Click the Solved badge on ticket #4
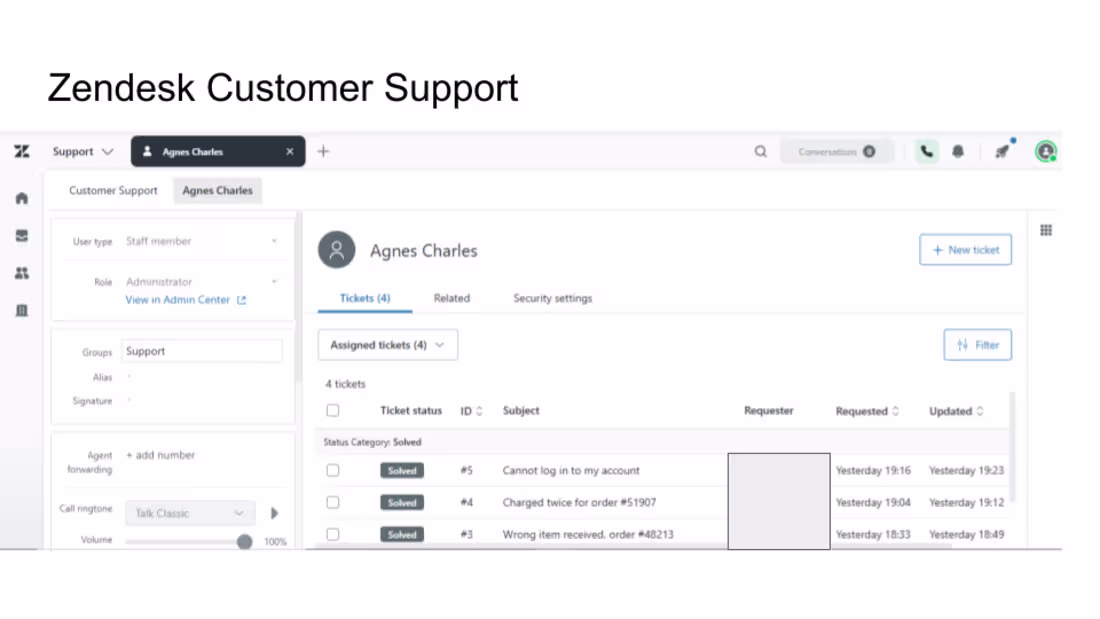Viewport: 1100px width, 619px height. coord(402,502)
